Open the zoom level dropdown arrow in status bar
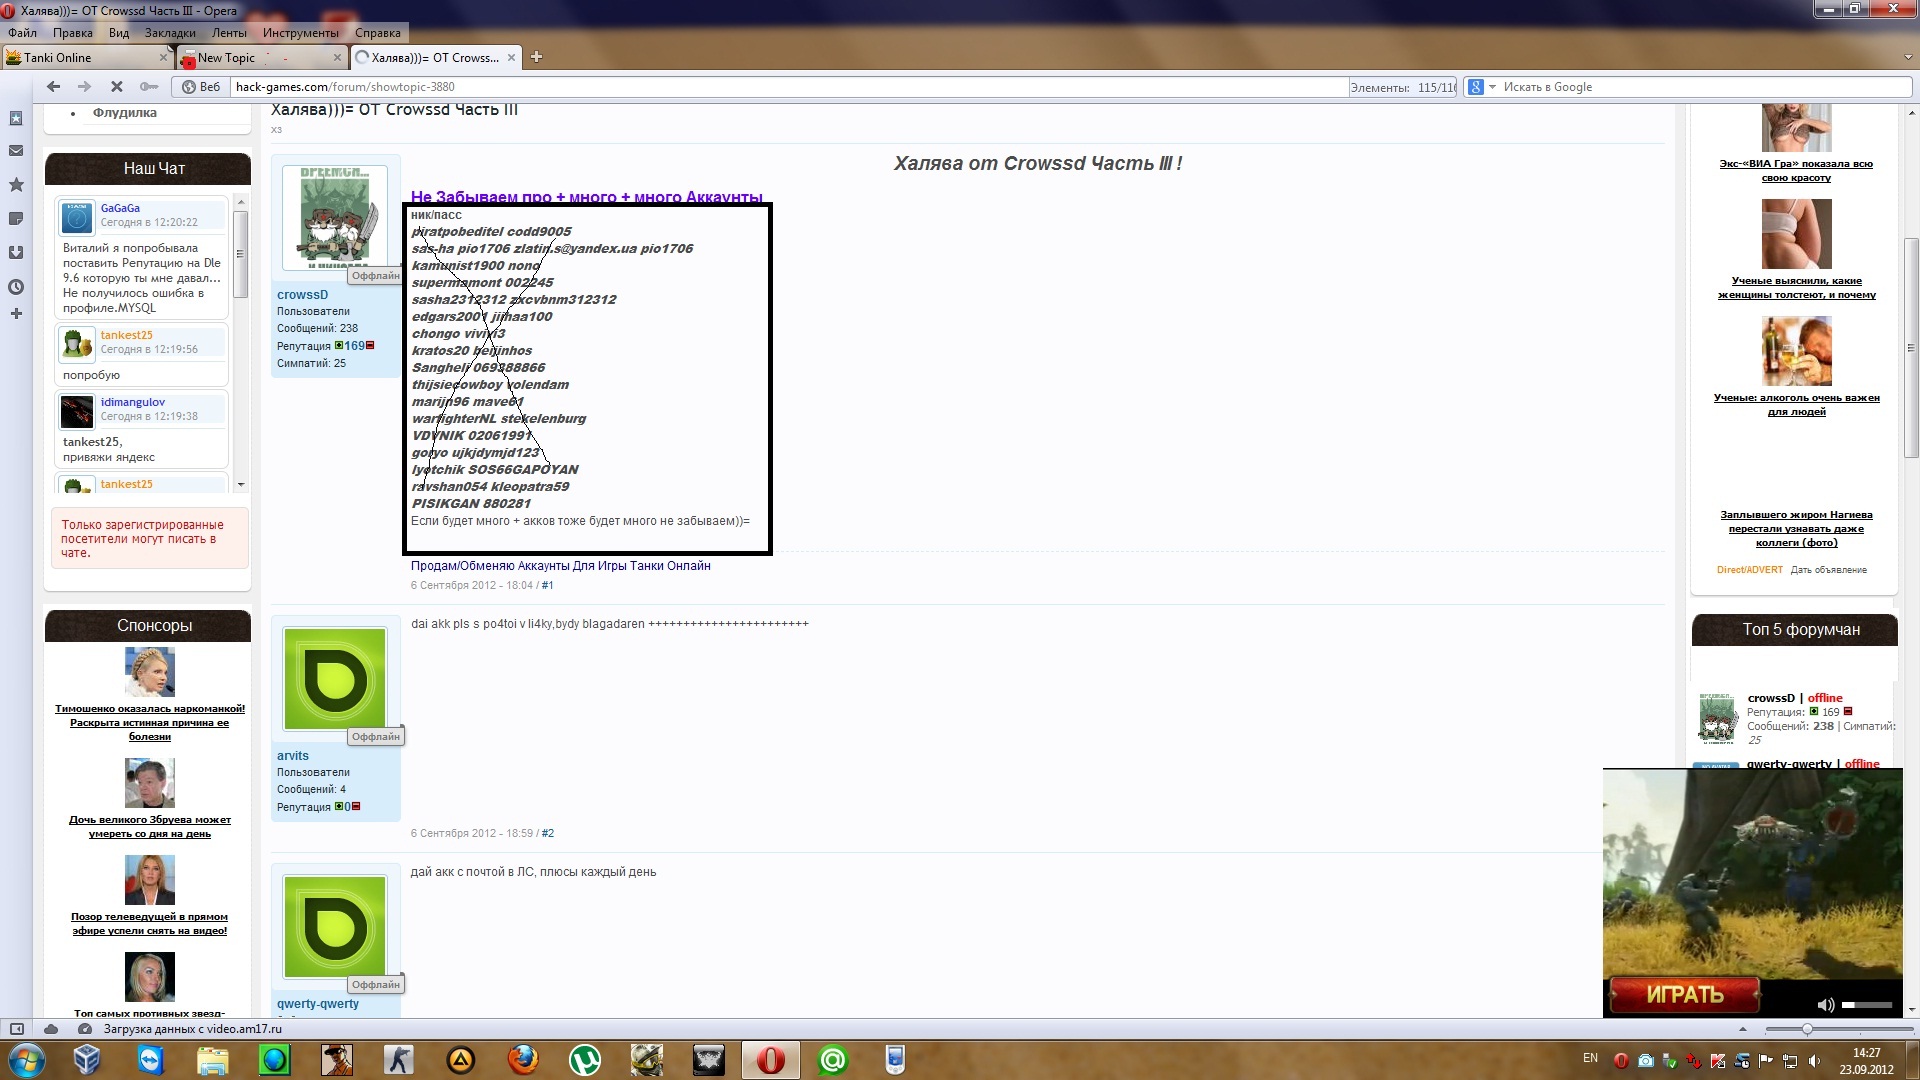The width and height of the screenshot is (1920, 1080). tap(1743, 1029)
